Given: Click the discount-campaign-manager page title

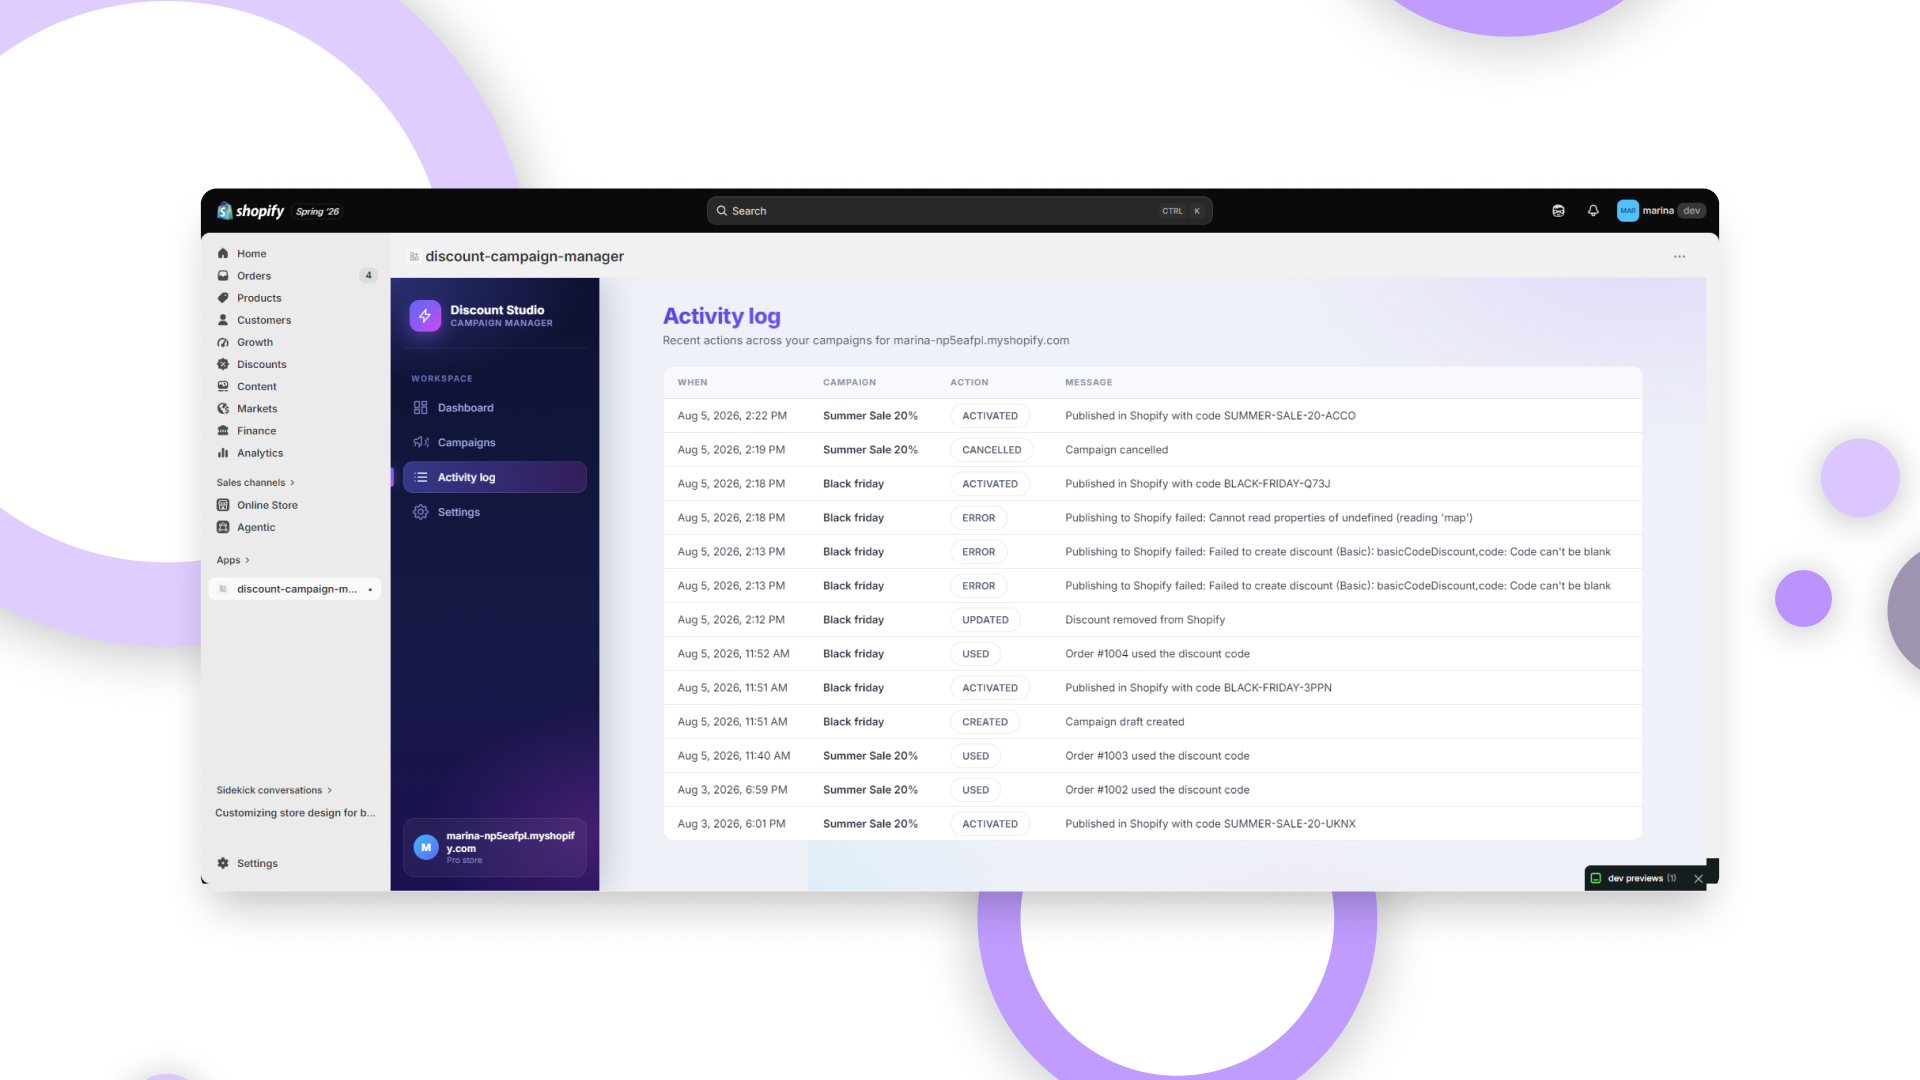Looking at the screenshot, I should 524,257.
